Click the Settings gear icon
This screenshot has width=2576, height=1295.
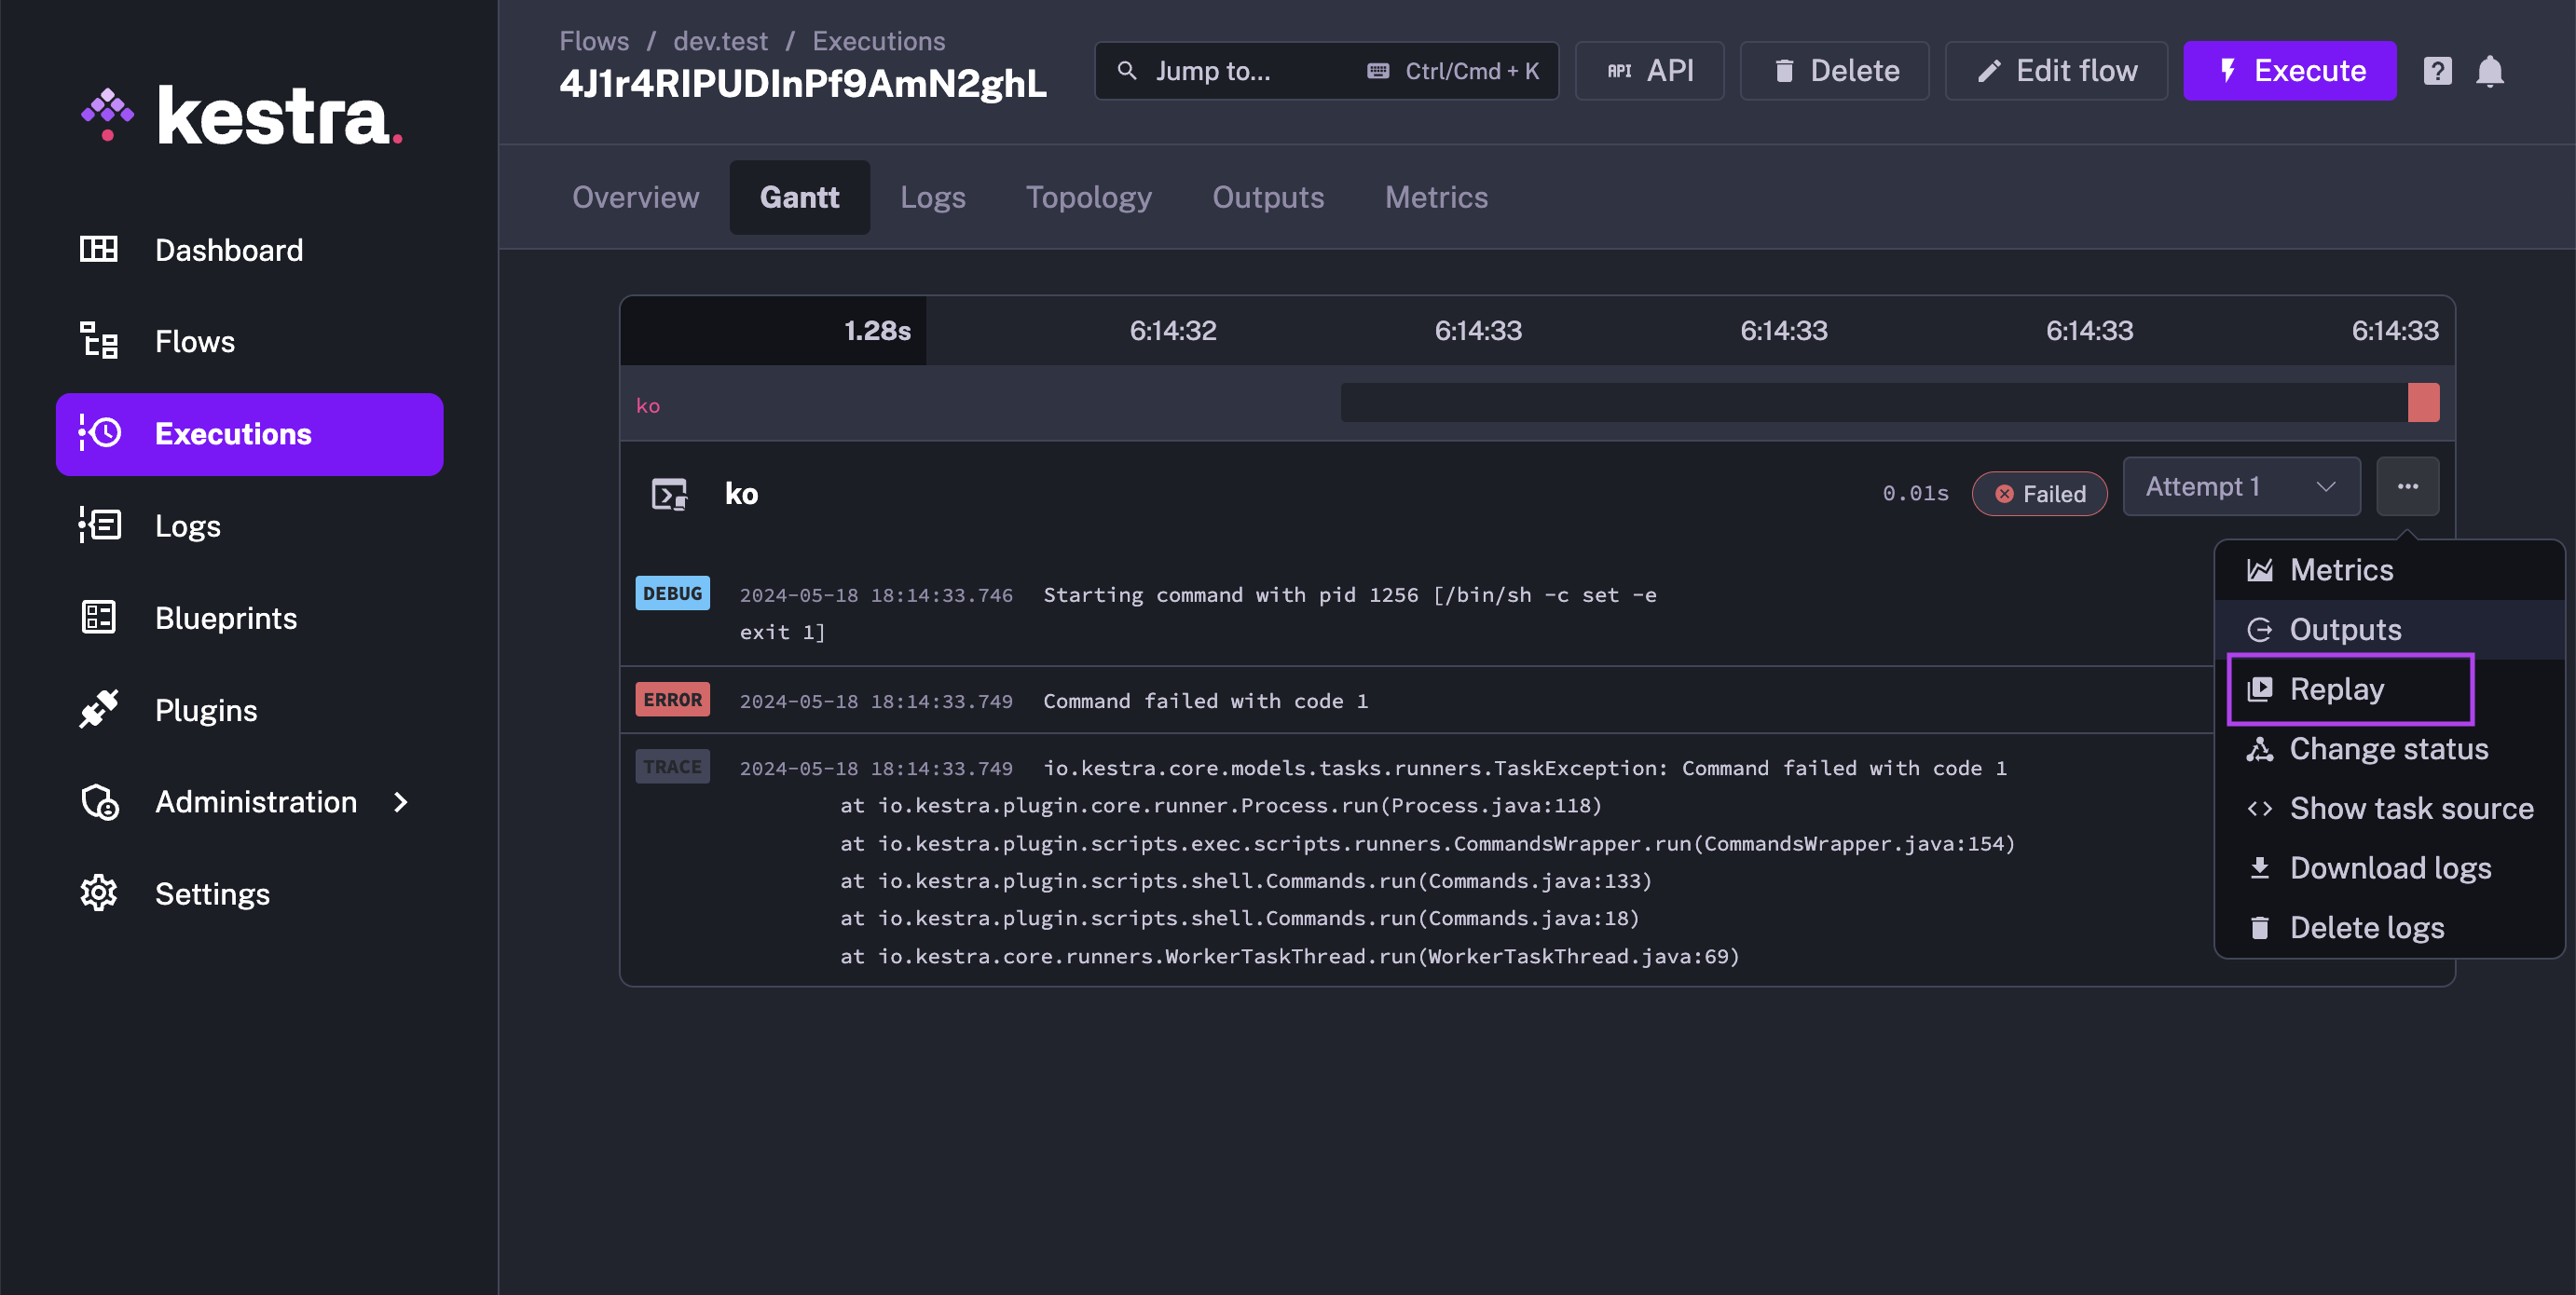[98, 893]
